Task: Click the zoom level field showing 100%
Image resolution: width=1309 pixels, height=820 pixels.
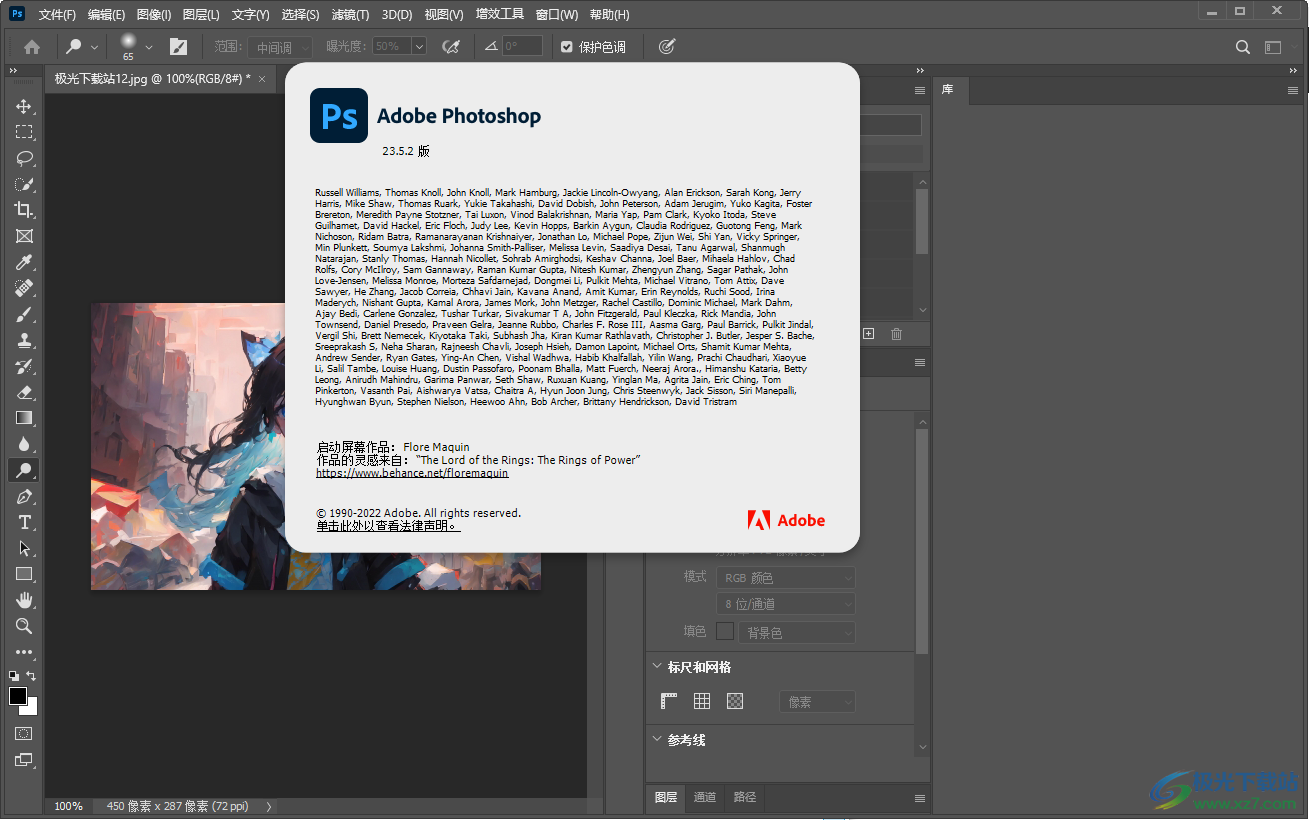Action: pyautogui.click(x=68, y=806)
